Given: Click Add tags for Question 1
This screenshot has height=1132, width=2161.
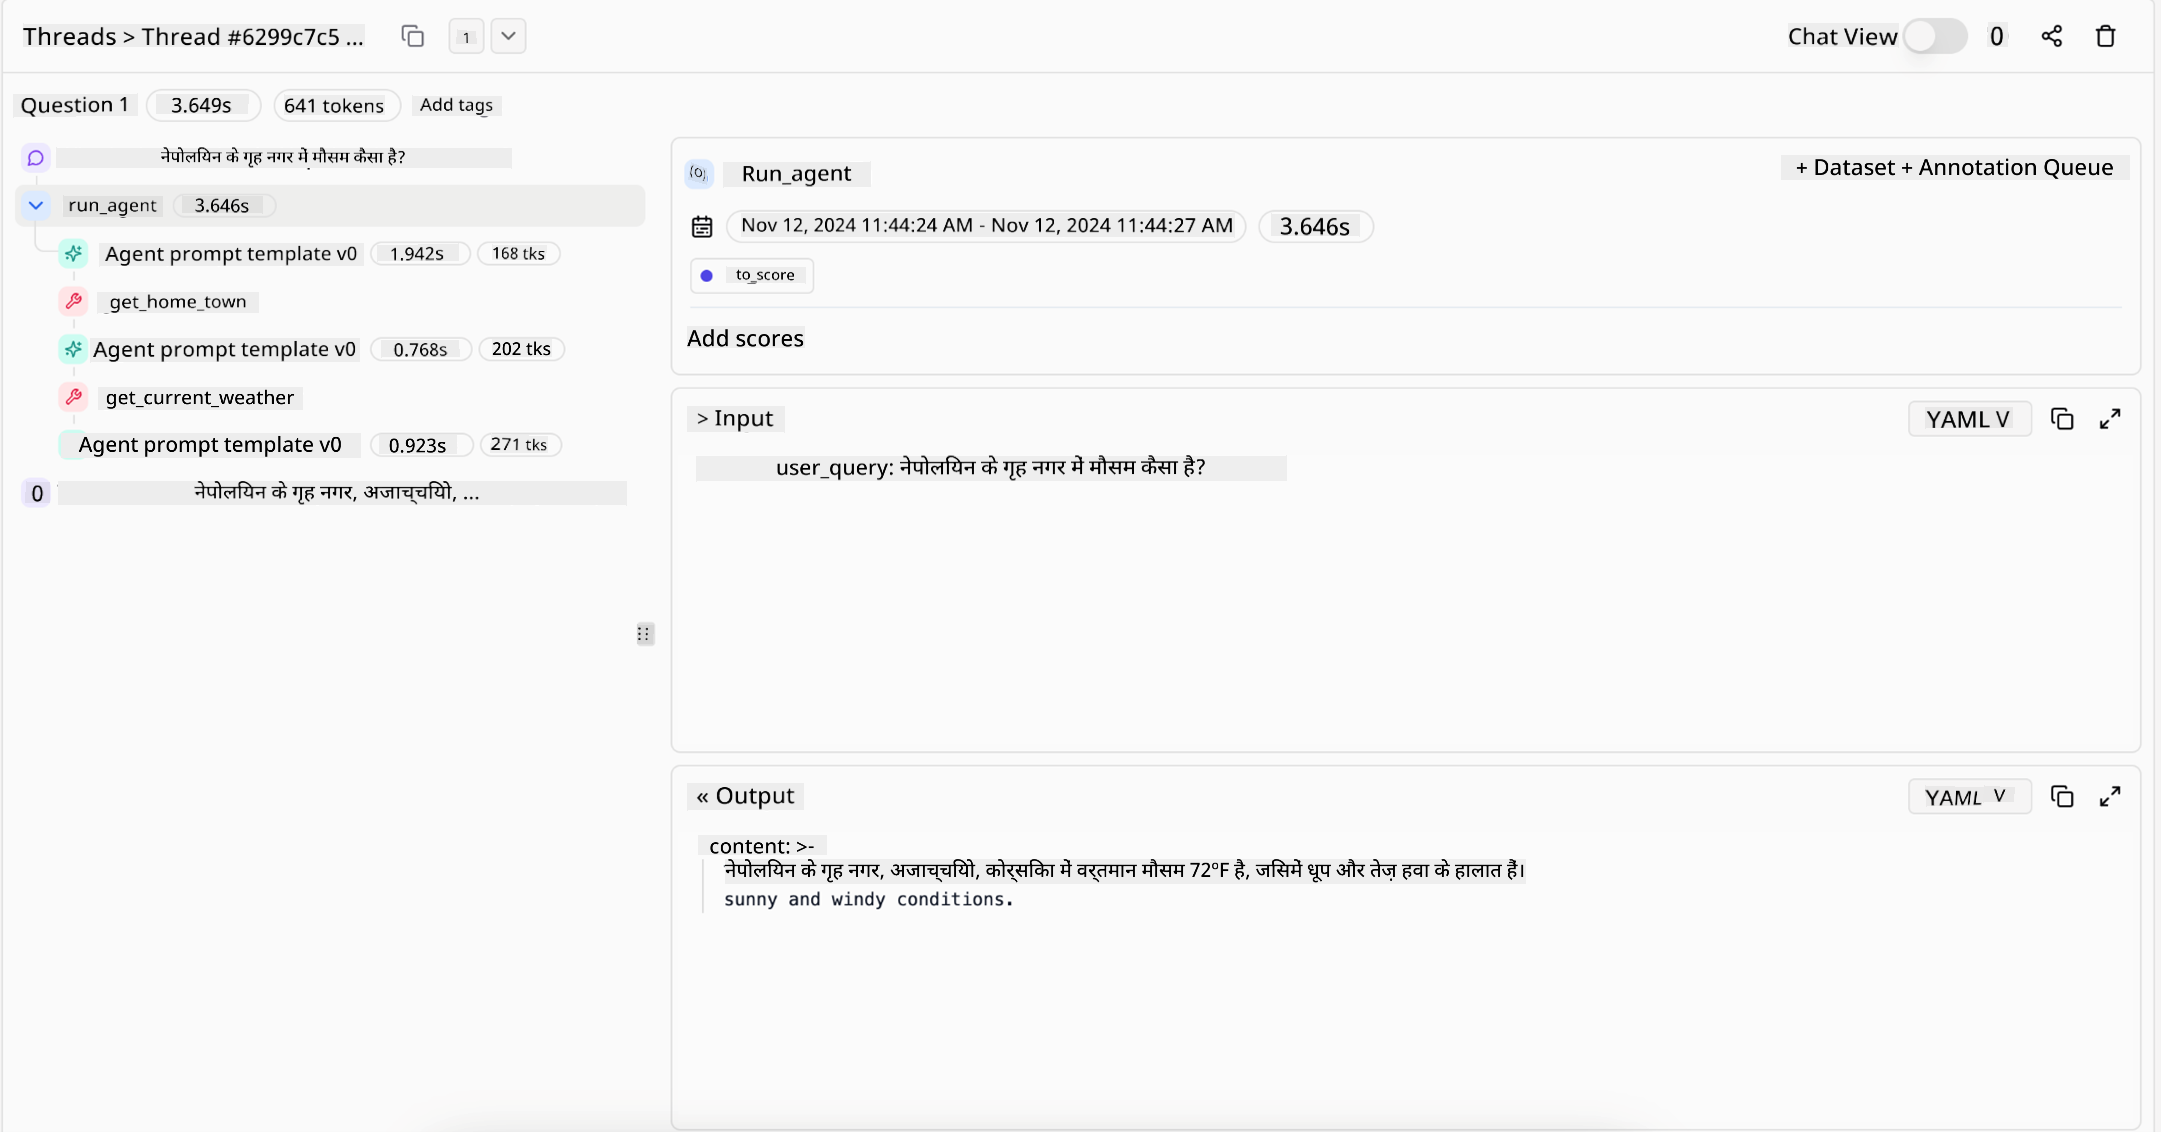Looking at the screenshot, I should [456, 105].
